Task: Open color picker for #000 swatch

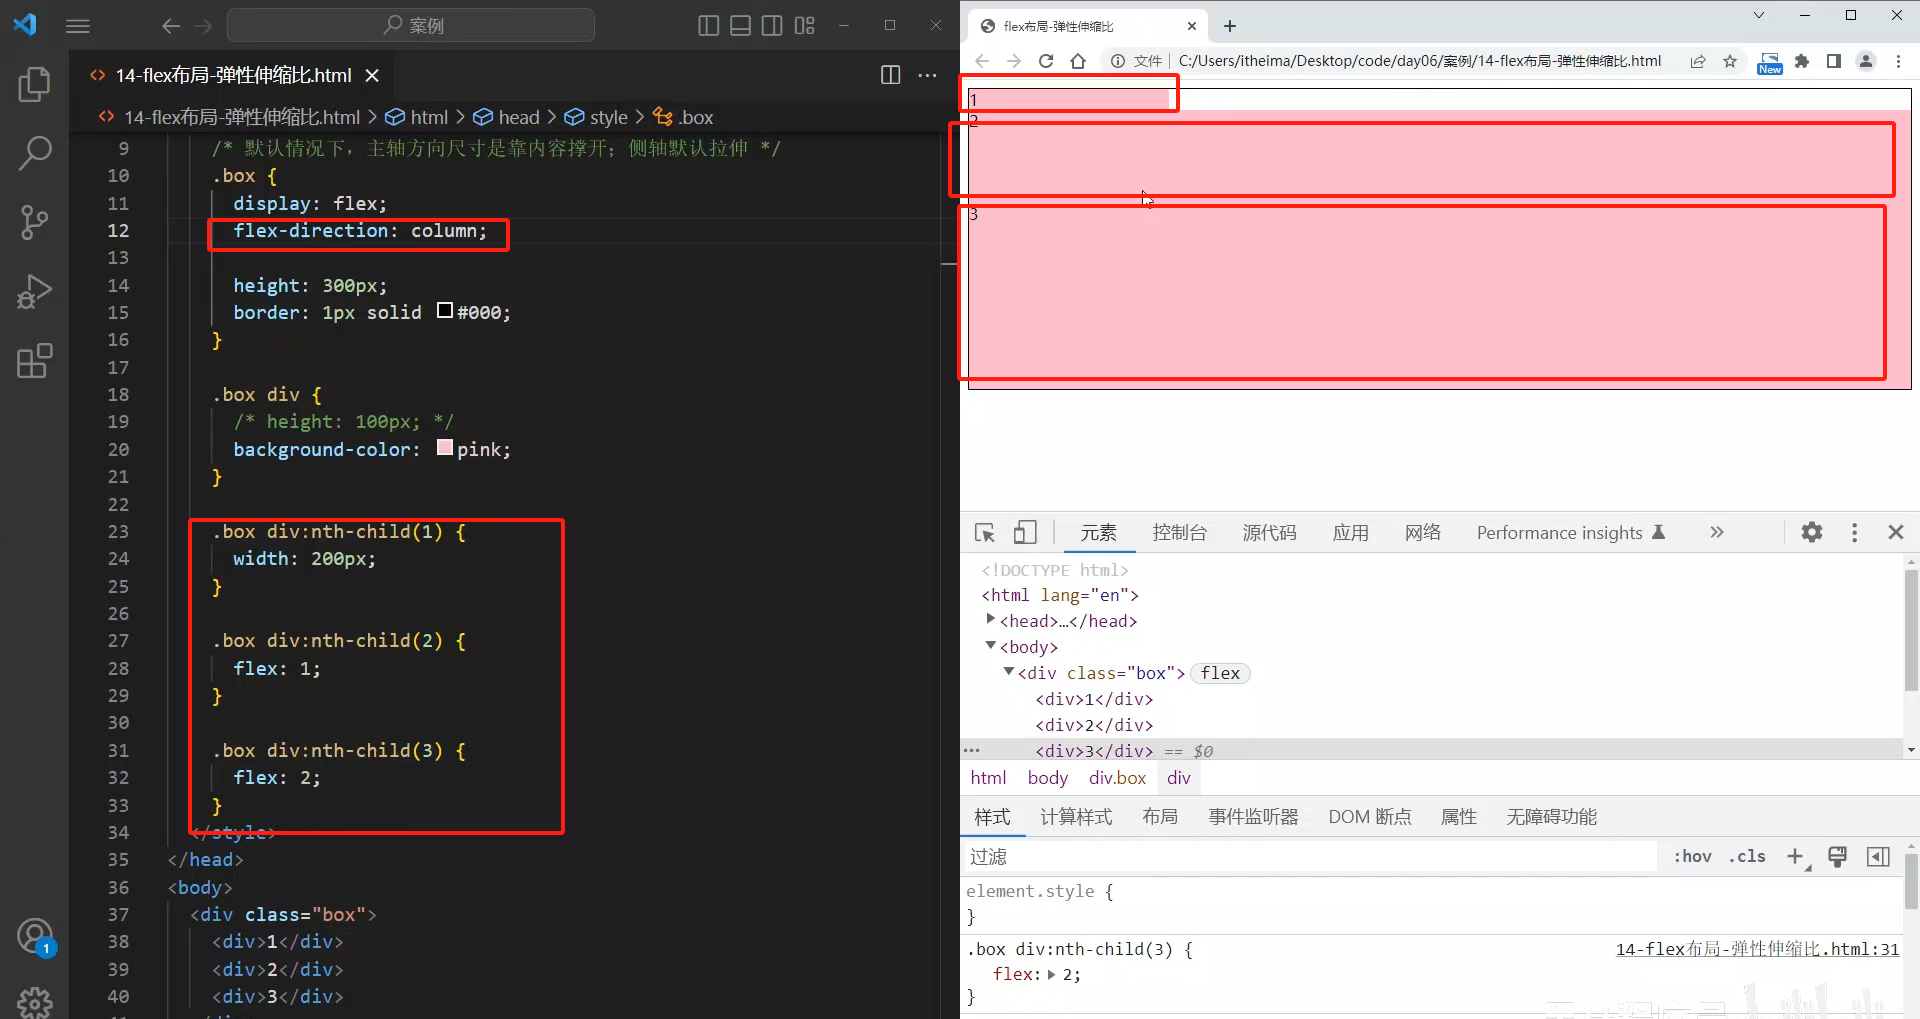Action: tap(445, 311)
